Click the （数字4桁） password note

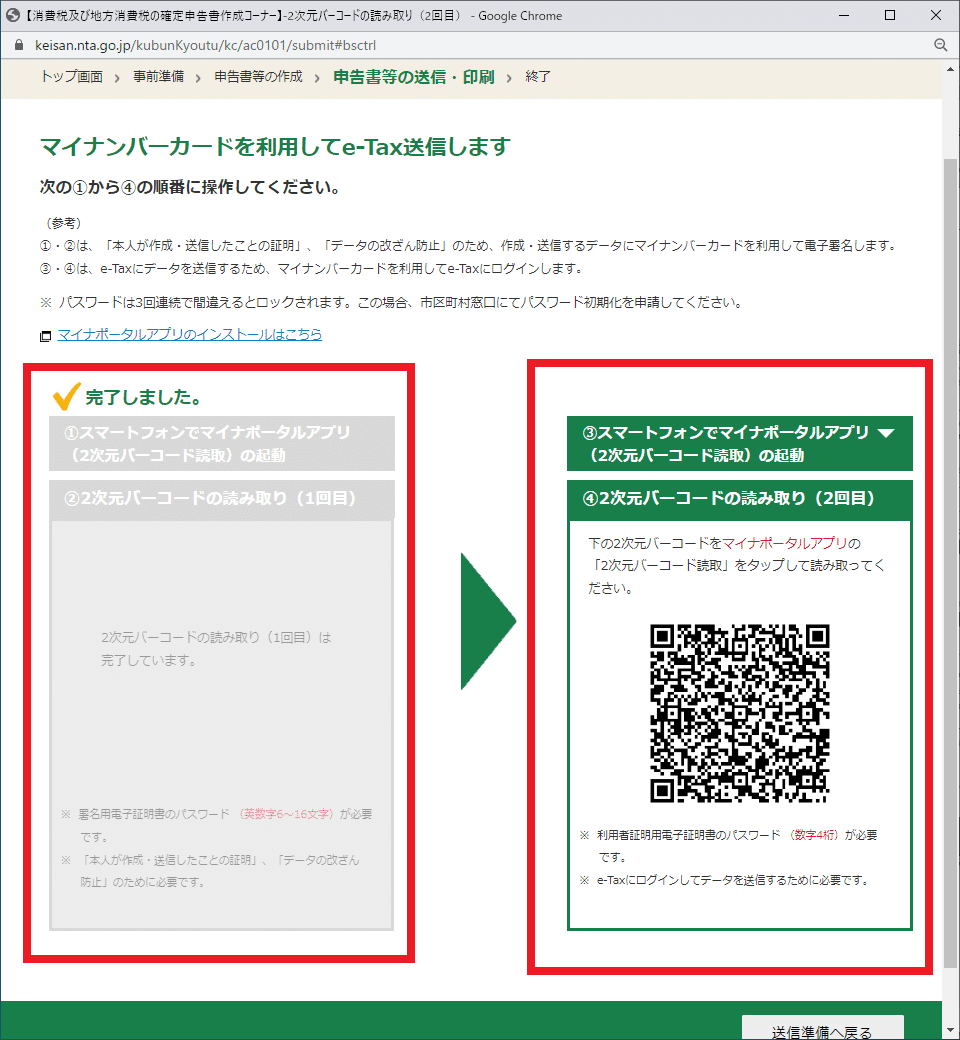click(x=814, y=835)
